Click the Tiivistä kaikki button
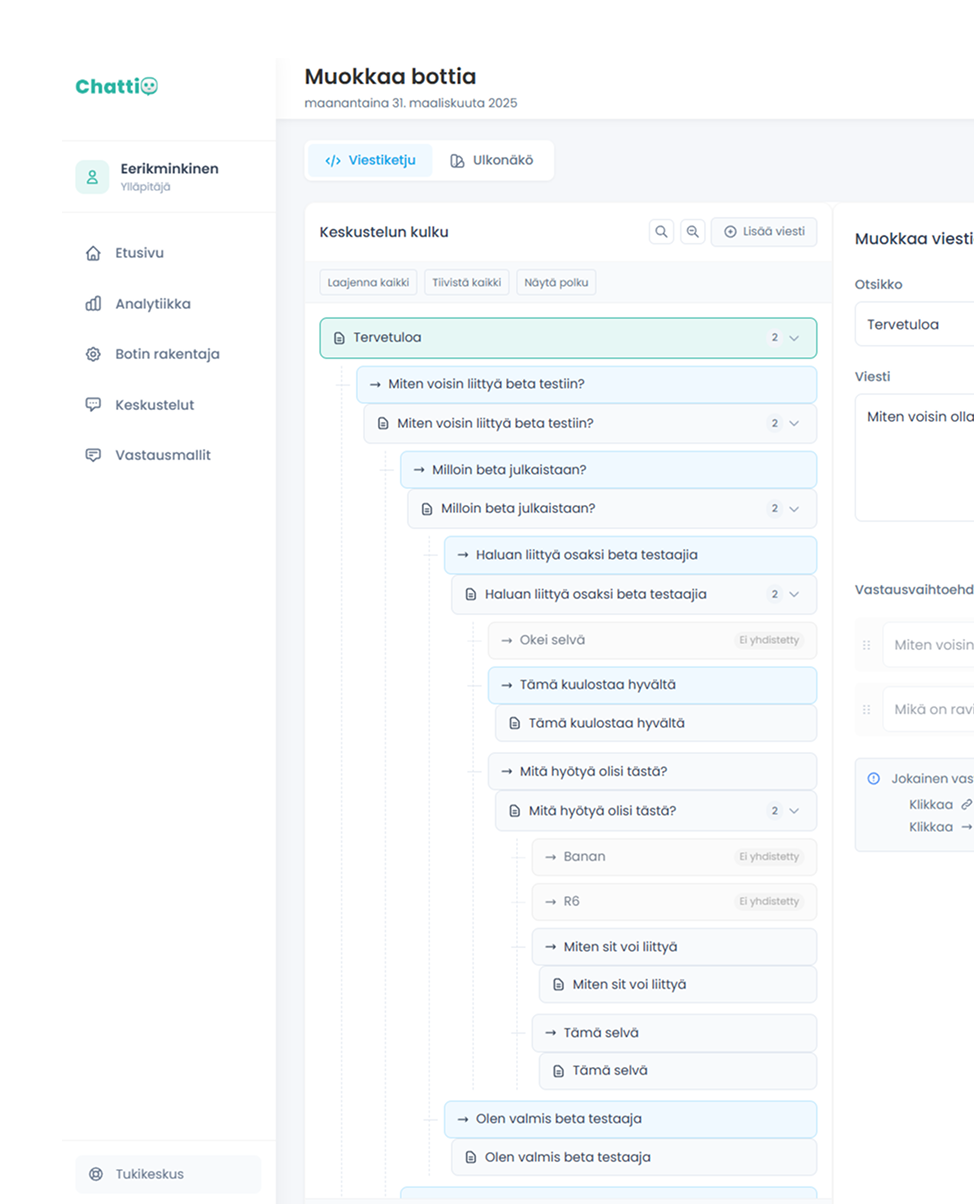974x1204 pixels. pos(467,282)
